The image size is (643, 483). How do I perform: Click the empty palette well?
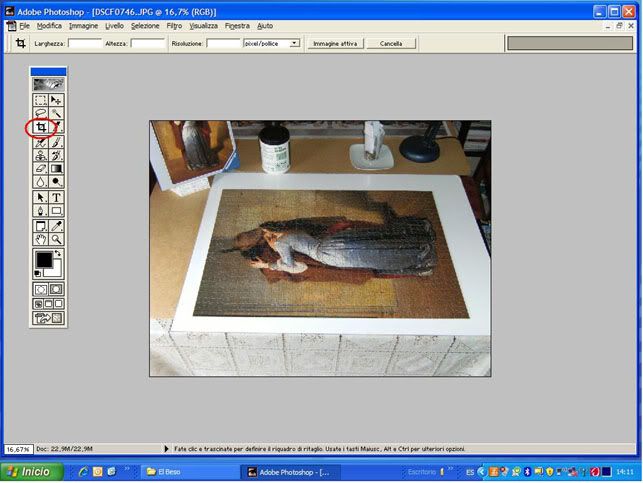tap(570, 43)
